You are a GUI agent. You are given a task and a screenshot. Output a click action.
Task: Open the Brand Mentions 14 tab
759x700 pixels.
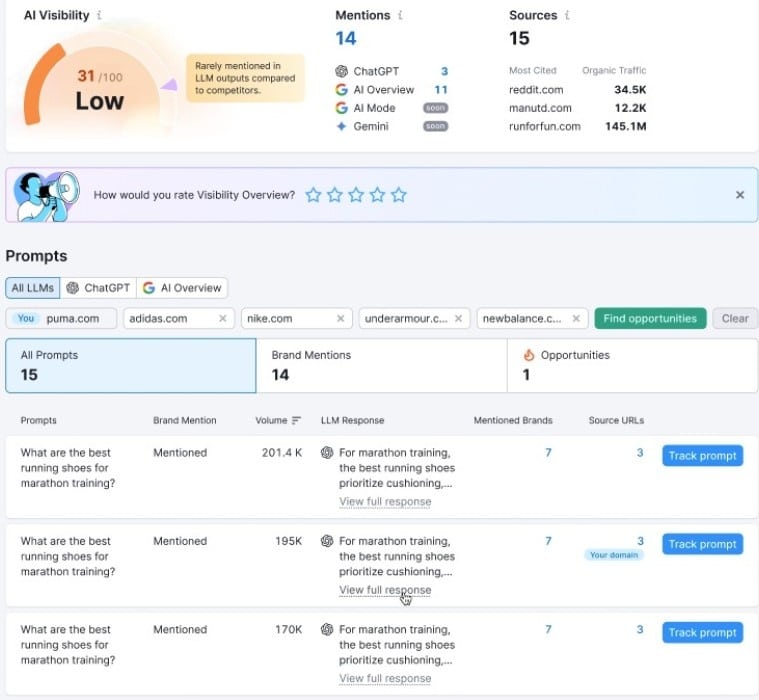(381, 365)
